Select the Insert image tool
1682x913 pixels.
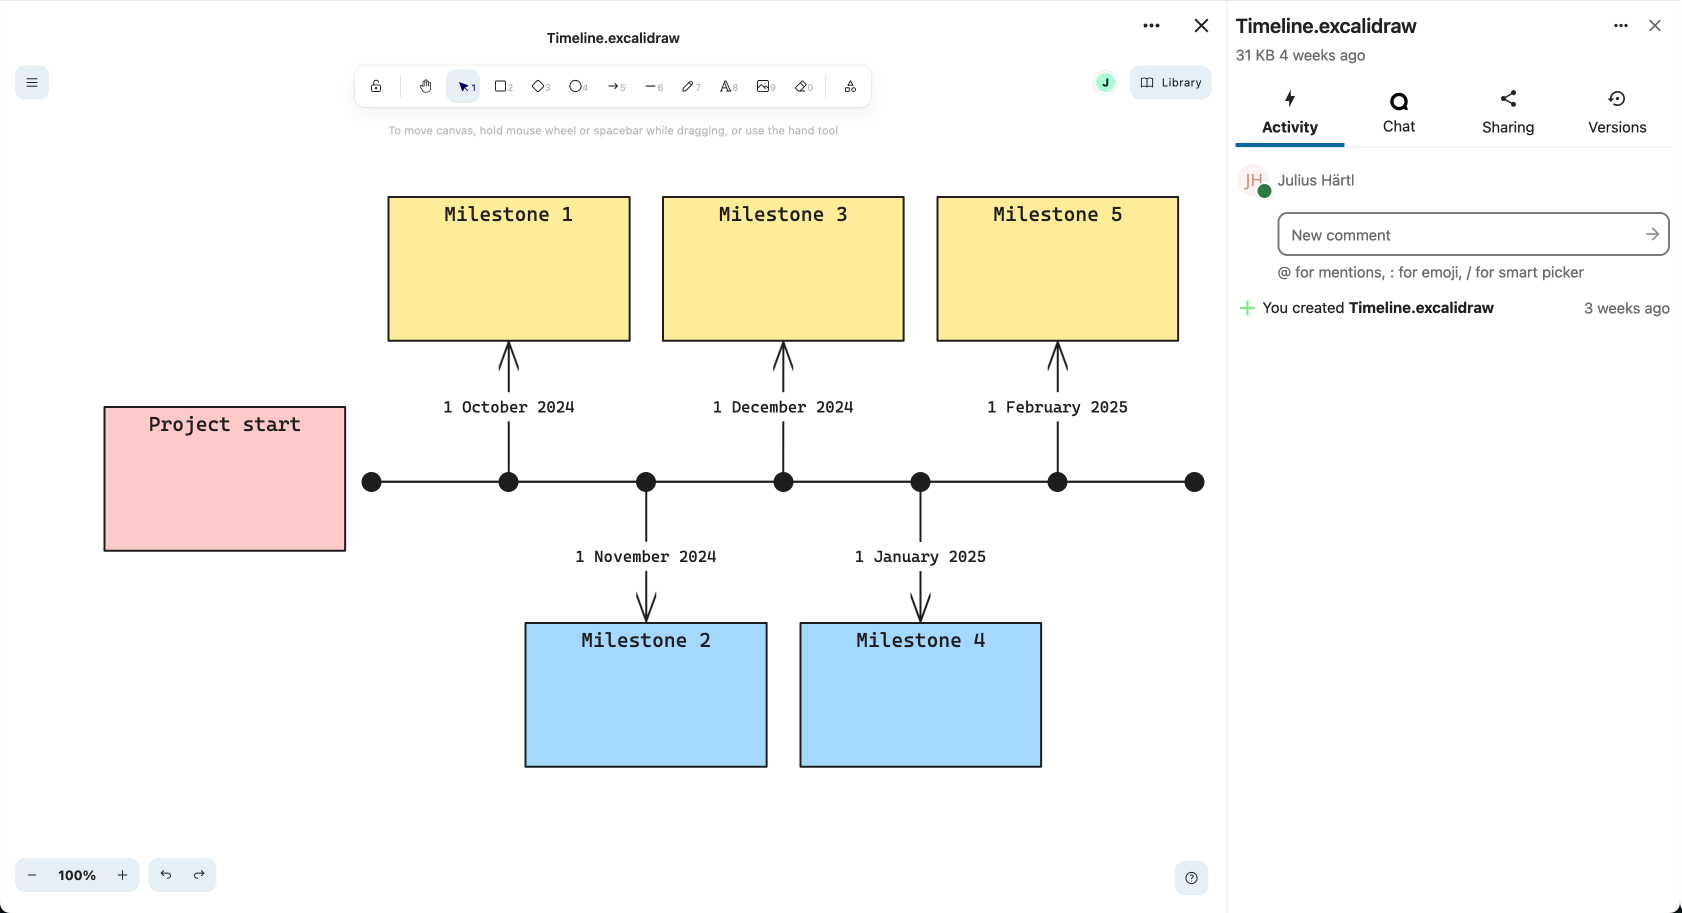coord(765,86)
